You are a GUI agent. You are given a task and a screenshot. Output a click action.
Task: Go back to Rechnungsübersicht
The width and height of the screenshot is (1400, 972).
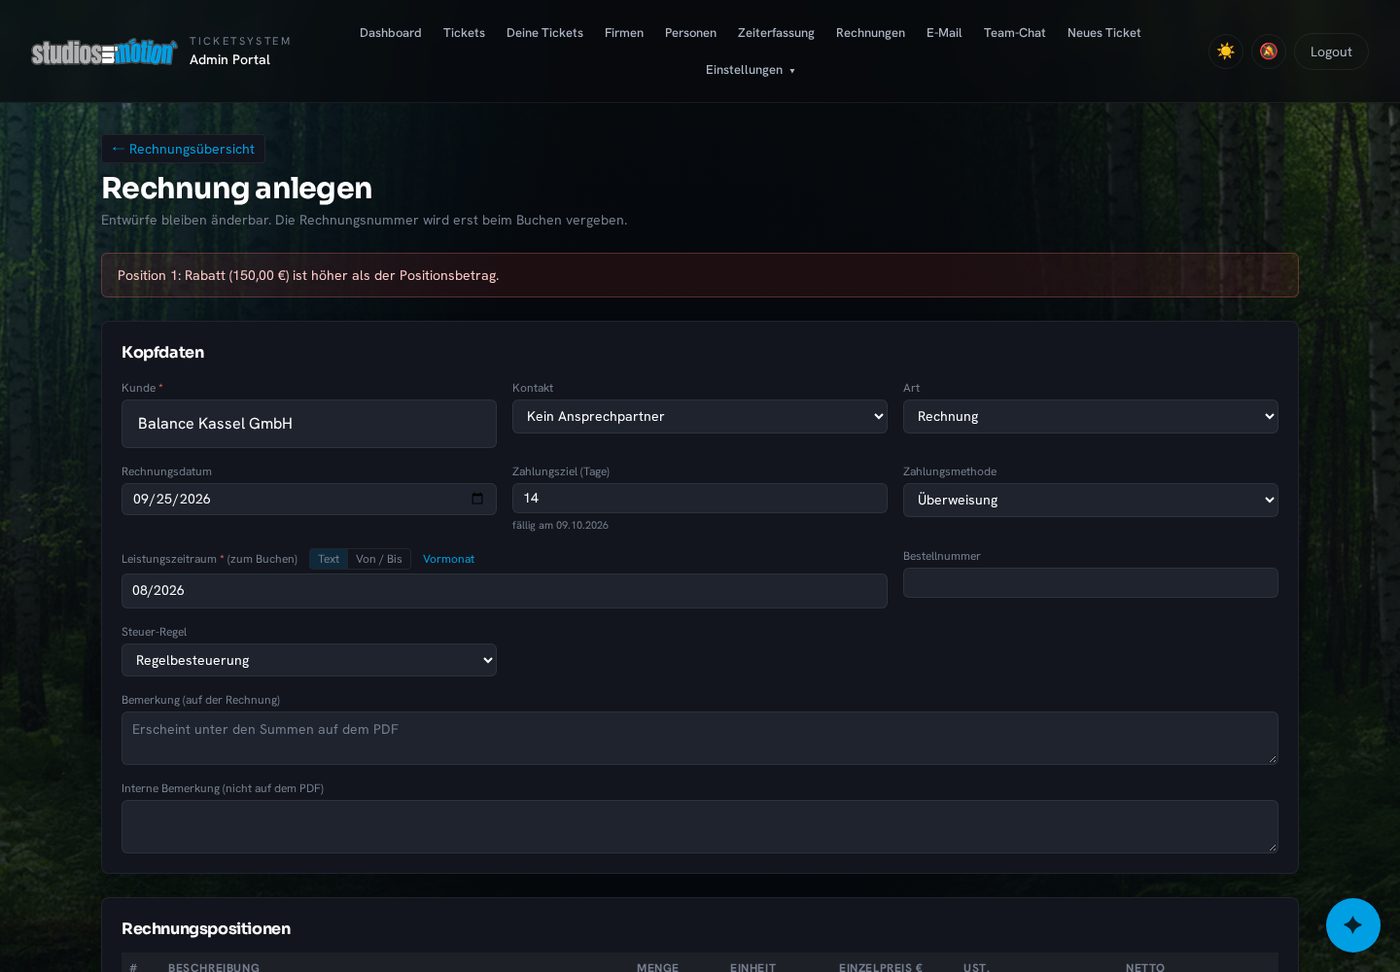183,149
